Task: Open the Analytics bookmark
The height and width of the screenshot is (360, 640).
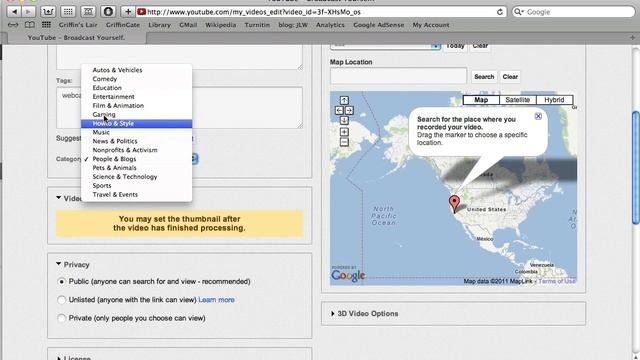Action: 330,25
